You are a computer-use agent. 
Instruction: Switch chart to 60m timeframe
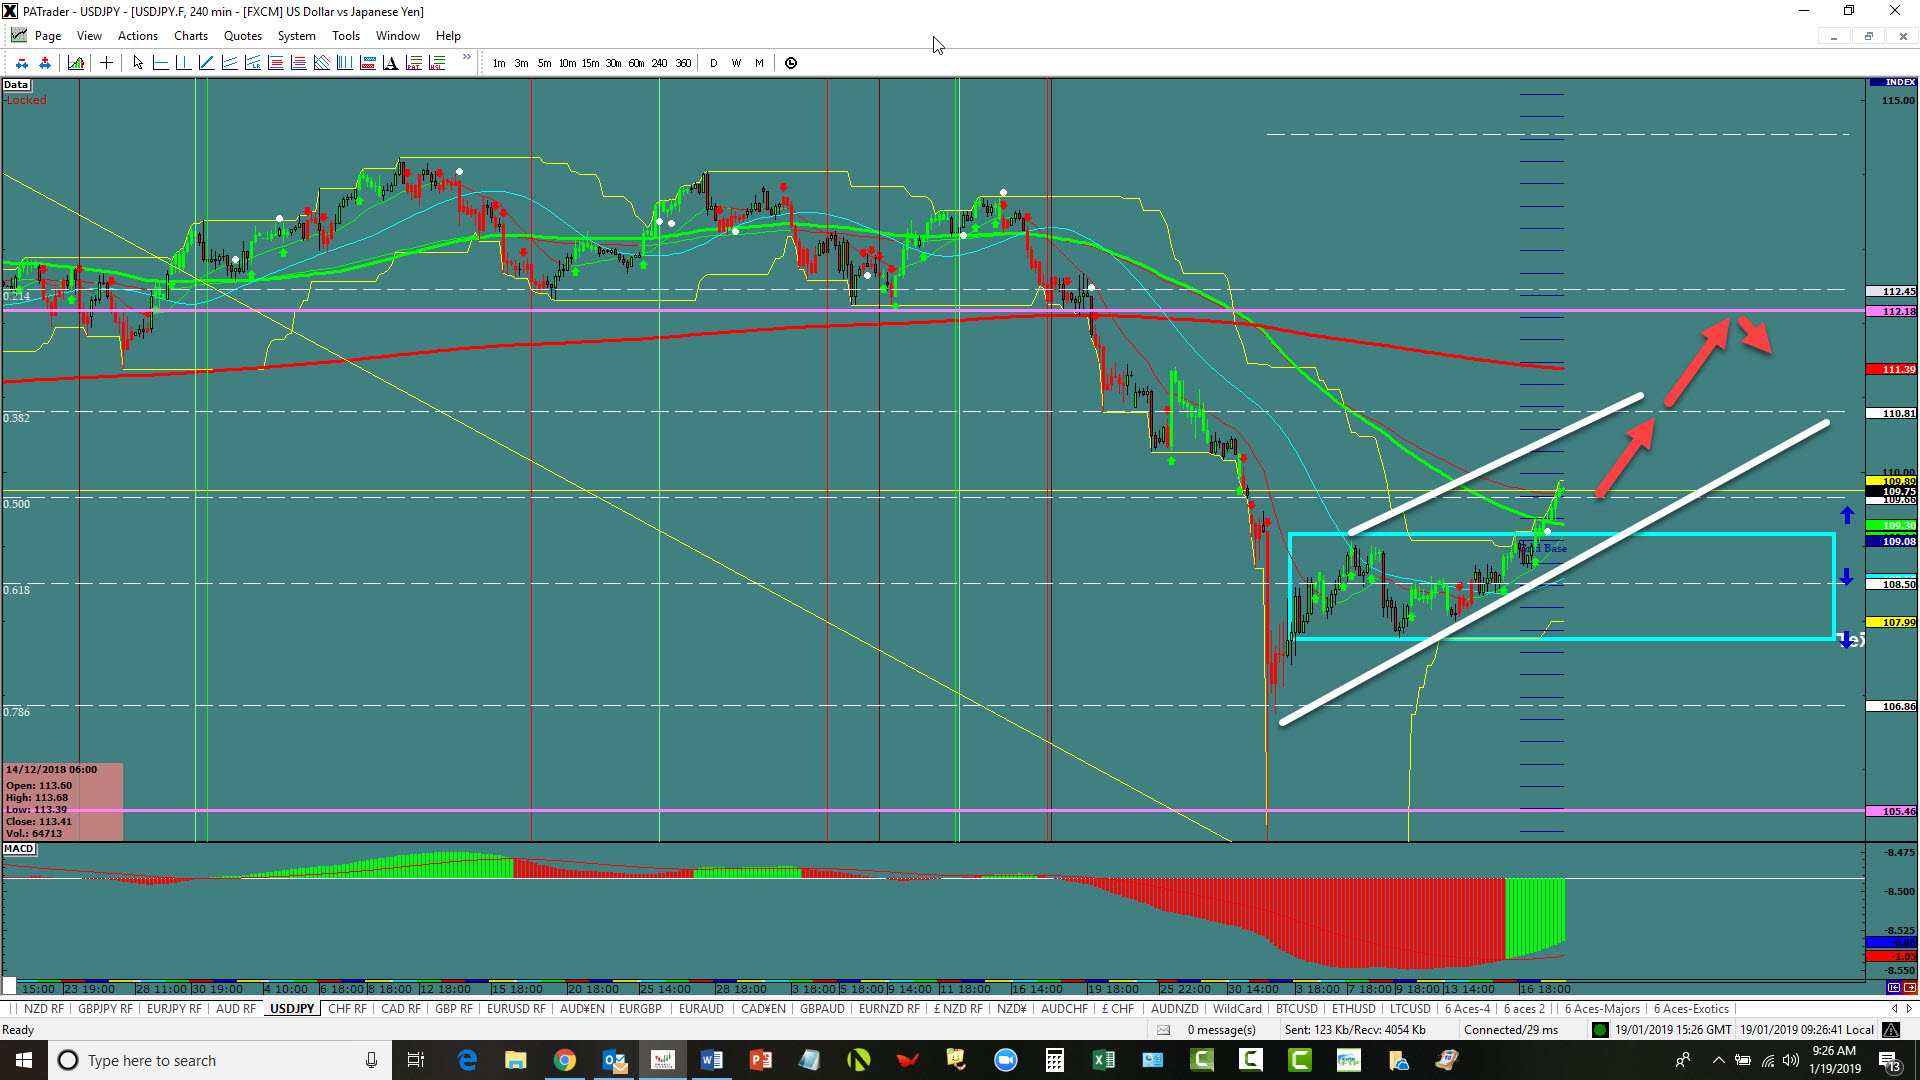tap(636, 63)
